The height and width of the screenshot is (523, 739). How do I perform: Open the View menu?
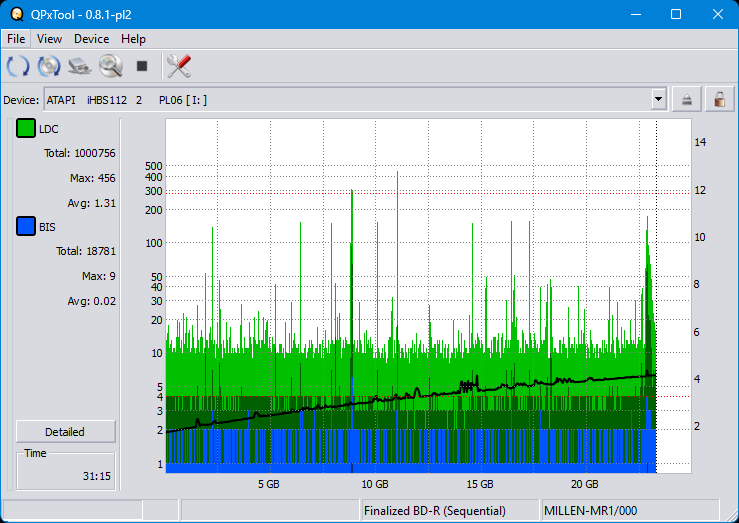pos(49,39)
